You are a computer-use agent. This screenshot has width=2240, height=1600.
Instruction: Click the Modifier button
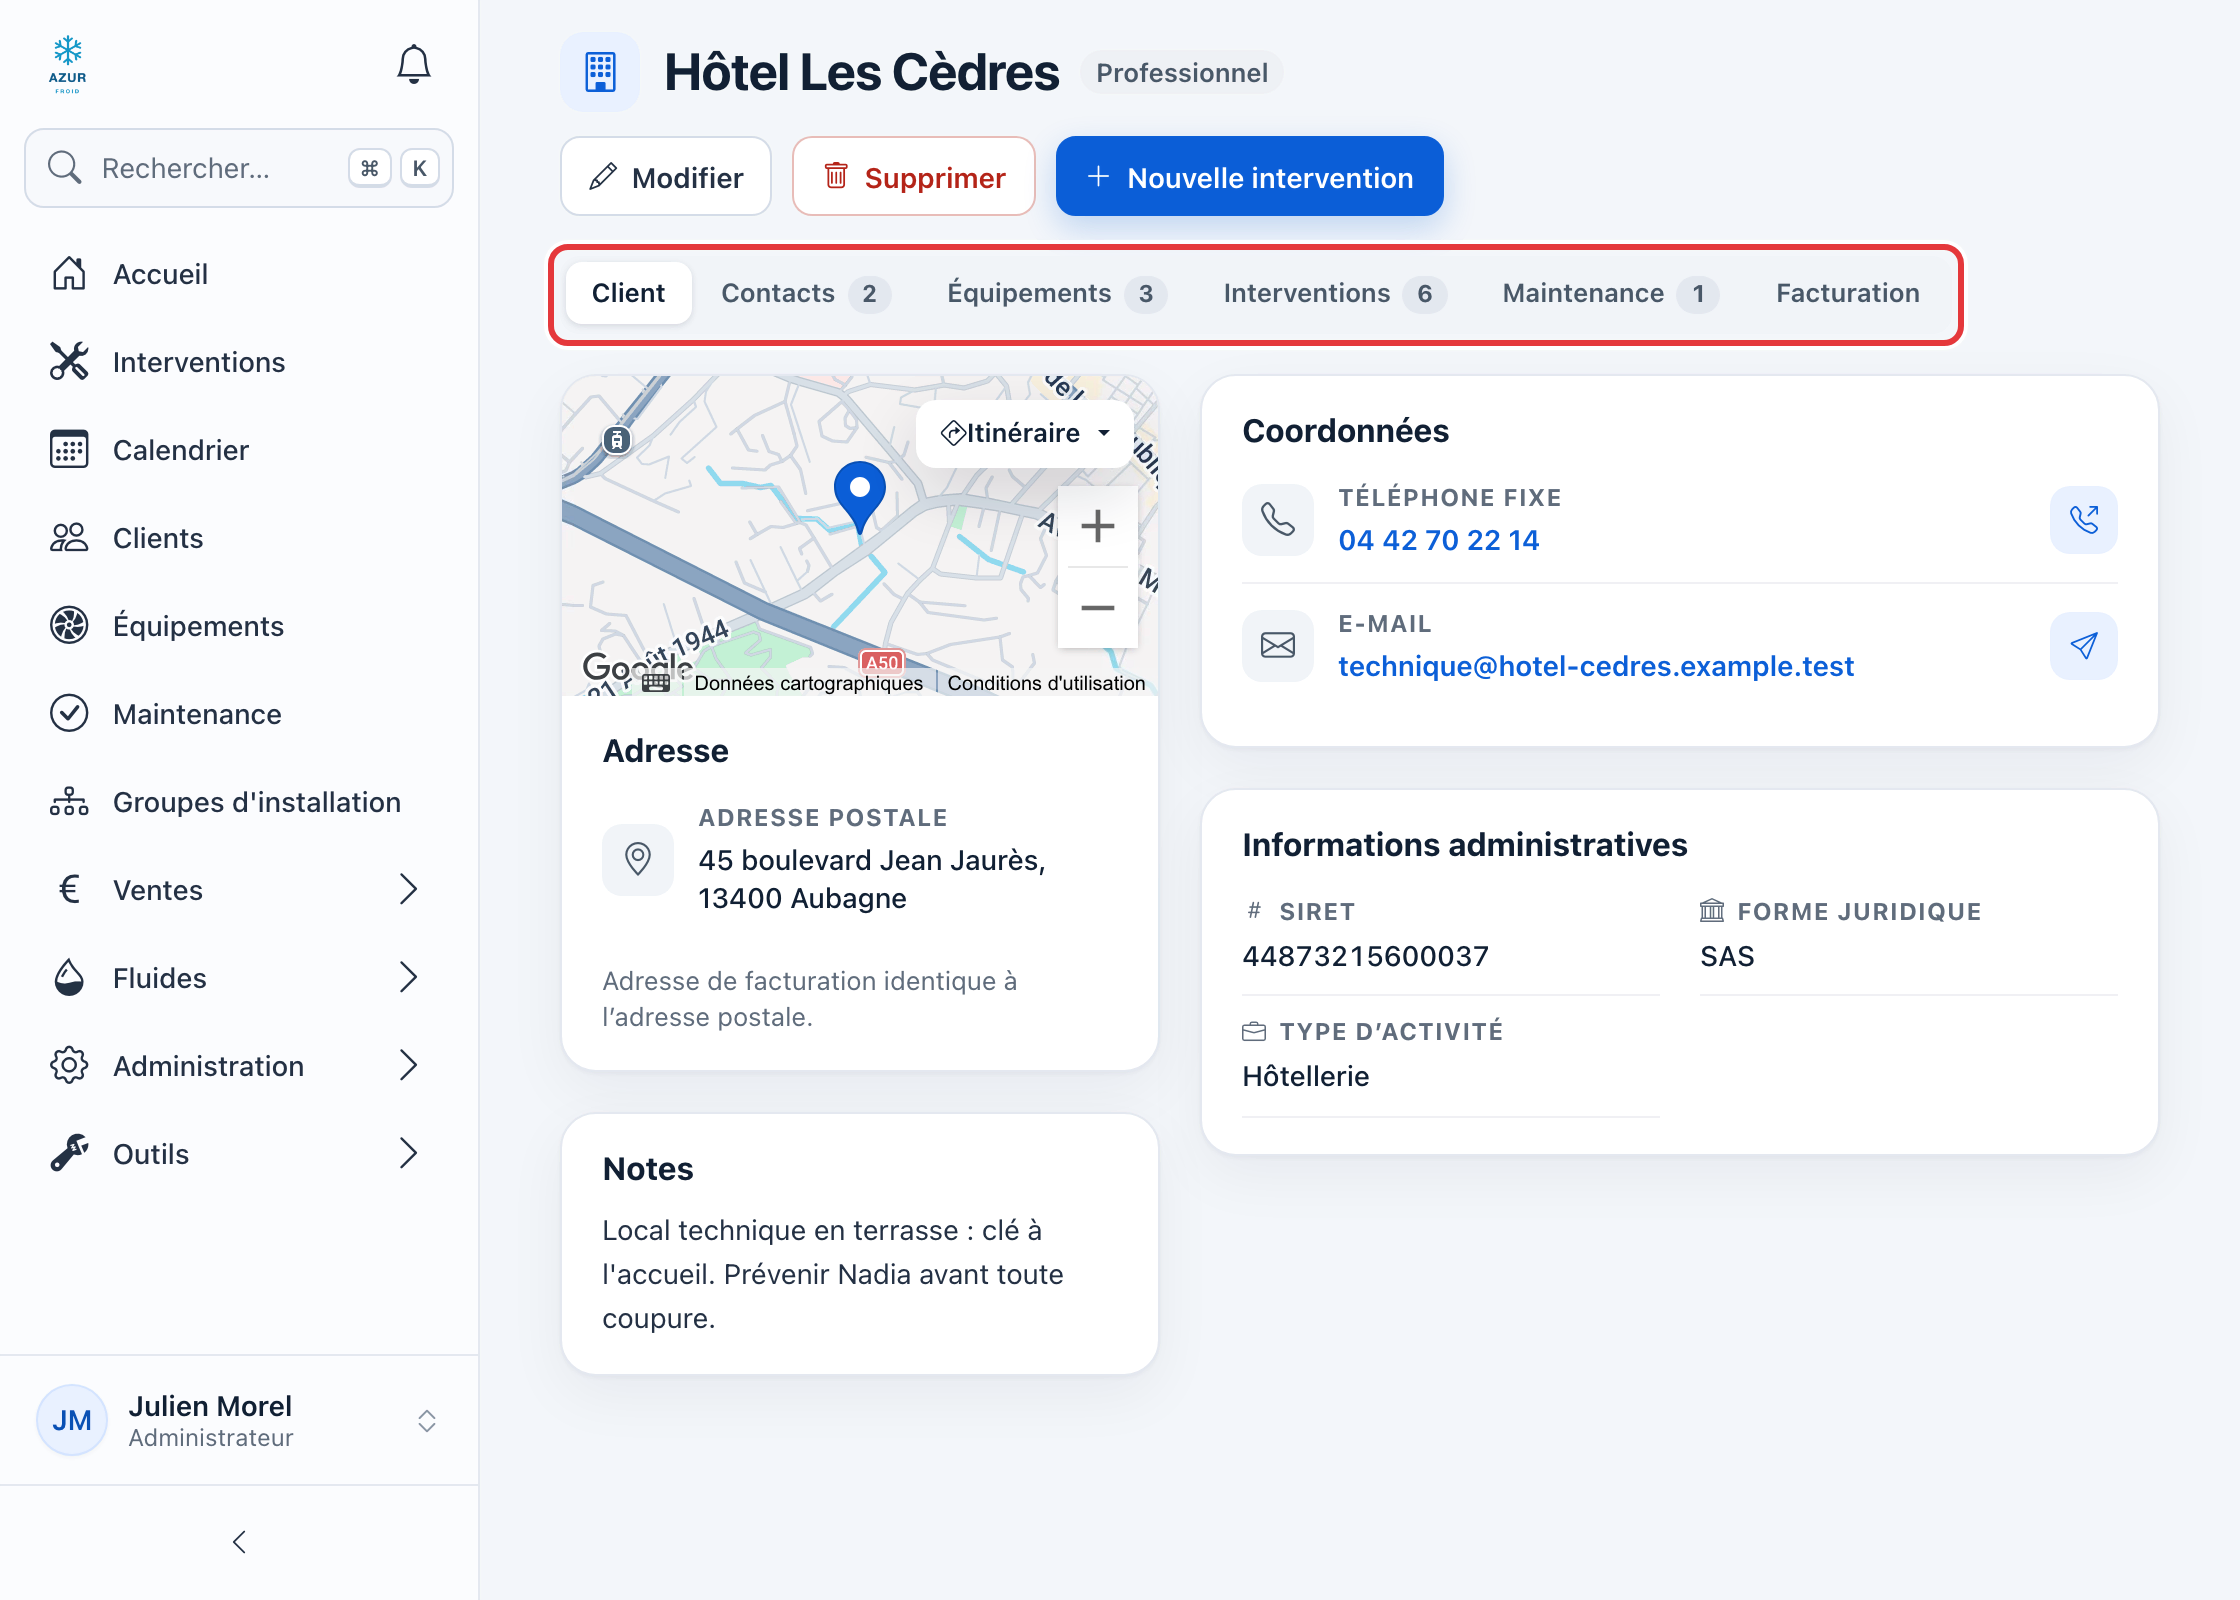click(x=666, y=177)
